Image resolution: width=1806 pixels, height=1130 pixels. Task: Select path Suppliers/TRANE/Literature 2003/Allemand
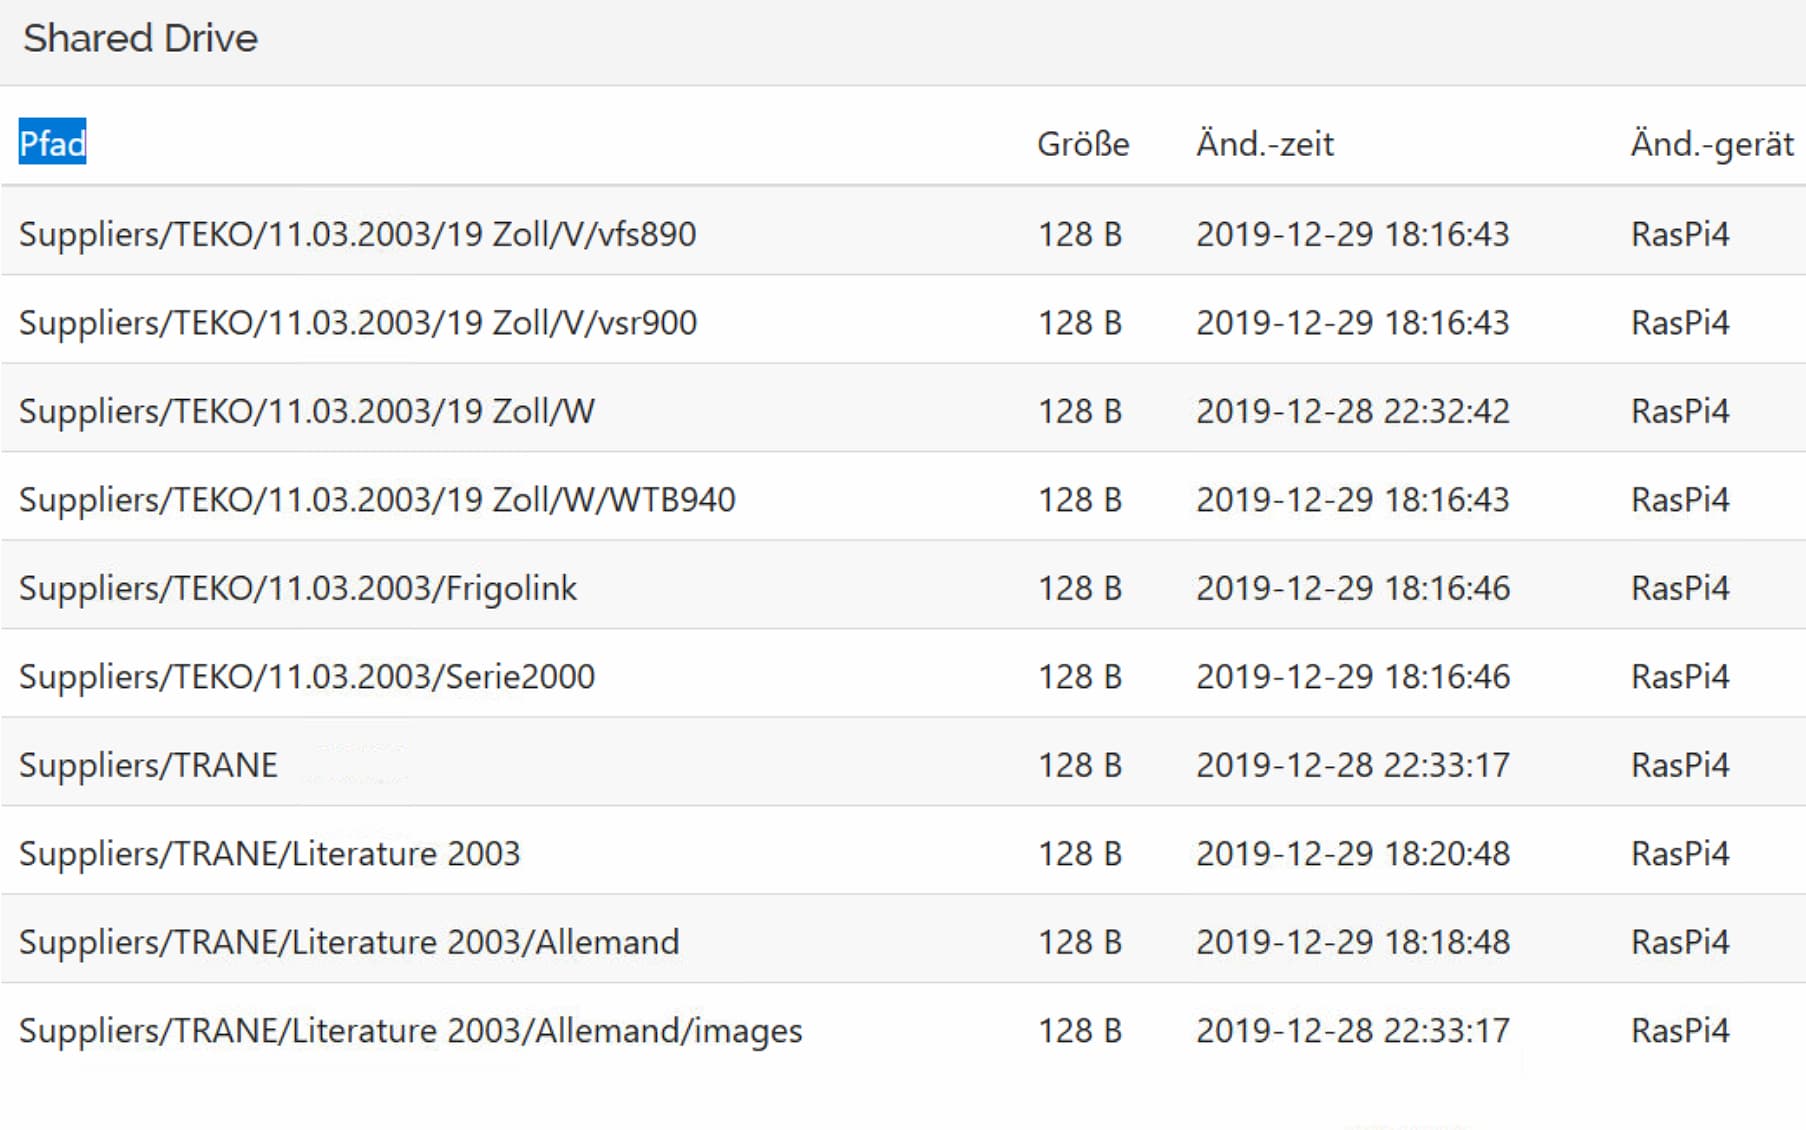349,942
